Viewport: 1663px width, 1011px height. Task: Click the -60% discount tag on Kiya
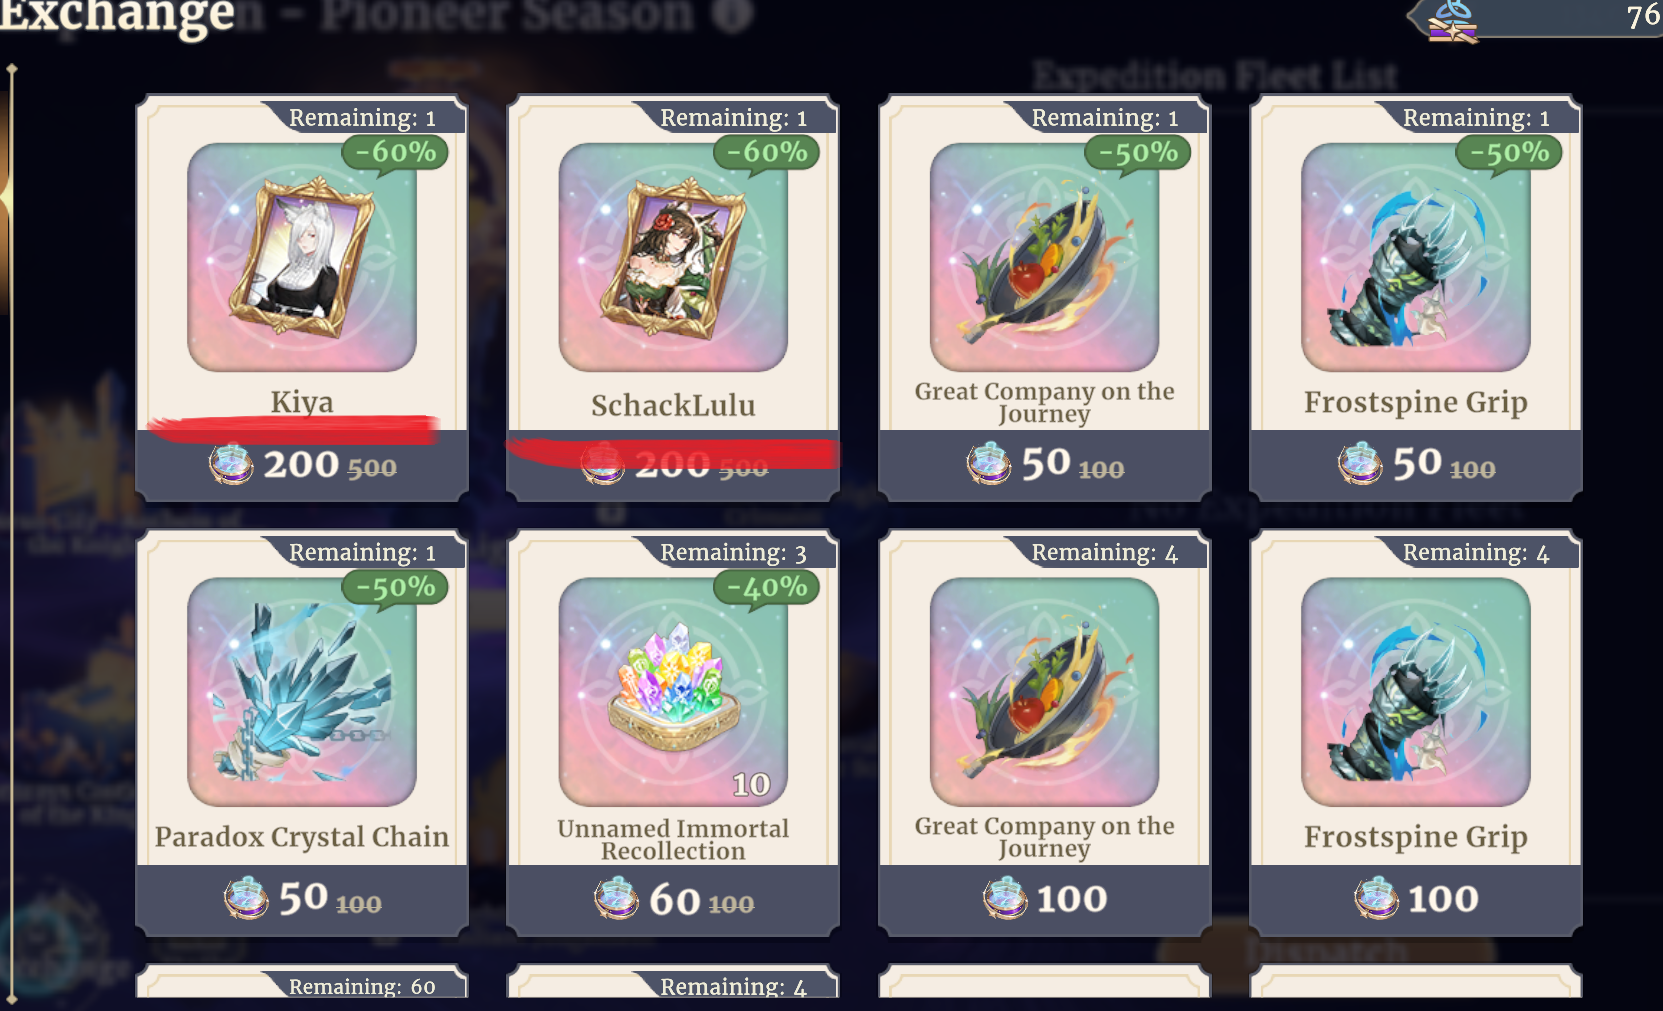pos(396,153)
